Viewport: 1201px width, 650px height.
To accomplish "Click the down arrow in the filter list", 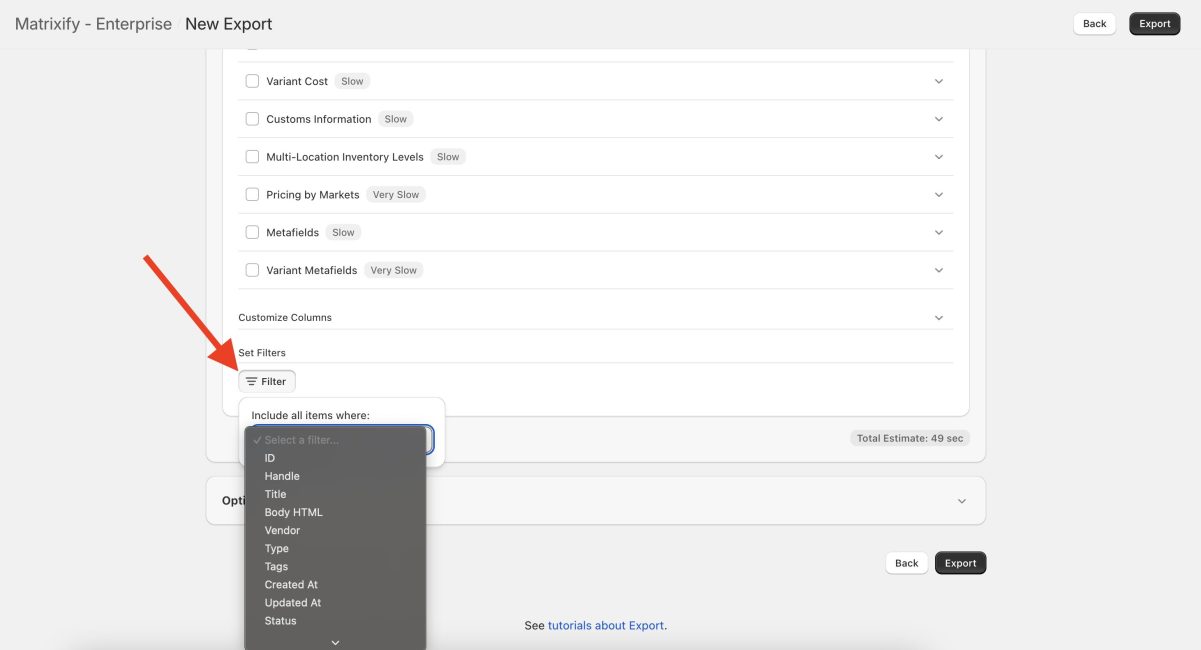I will pos(335,642).
